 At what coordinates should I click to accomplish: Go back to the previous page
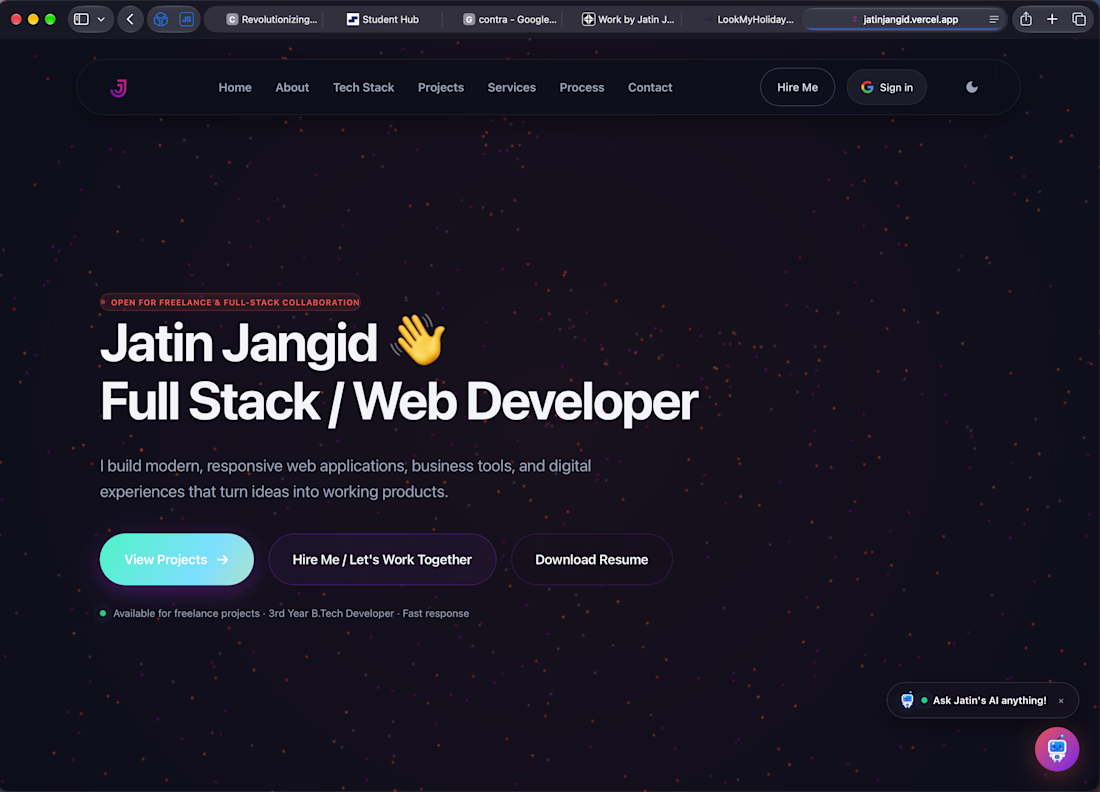pyautogui.click(x=130, y=19)
